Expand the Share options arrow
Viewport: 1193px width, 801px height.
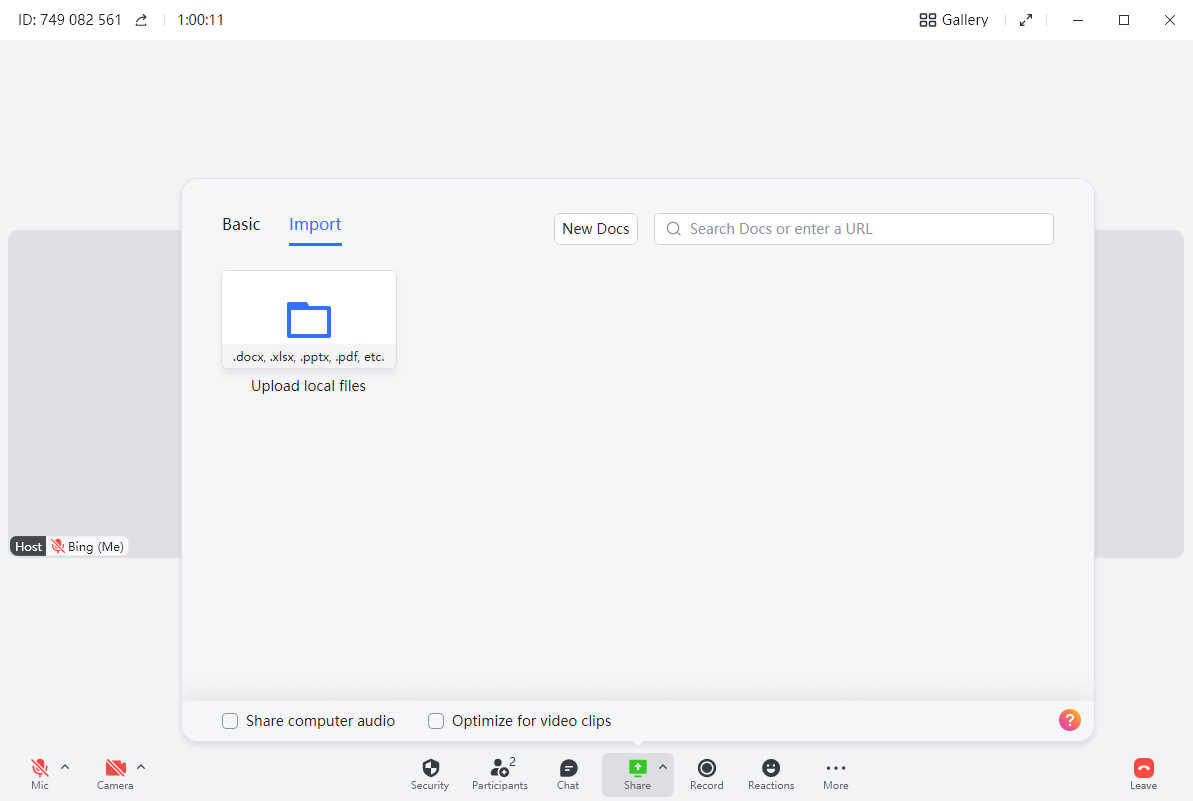[662, 767]
